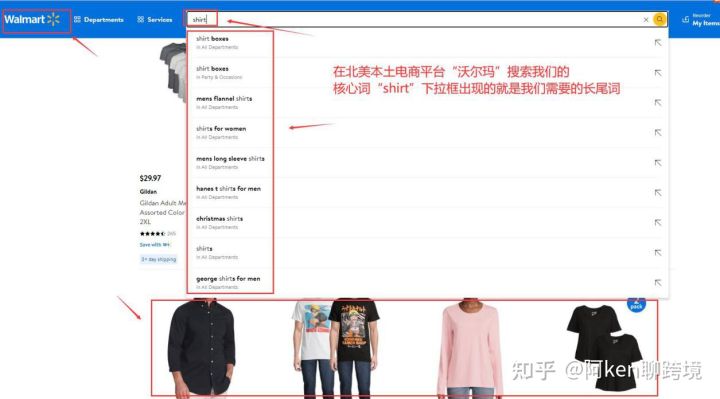Click the Walmart logo to go home
The height and width of the screenshot is (399, 720).
[32, 19]
